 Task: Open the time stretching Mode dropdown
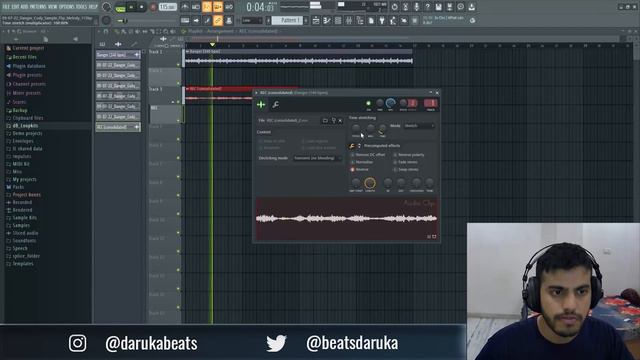click(419, 126)
